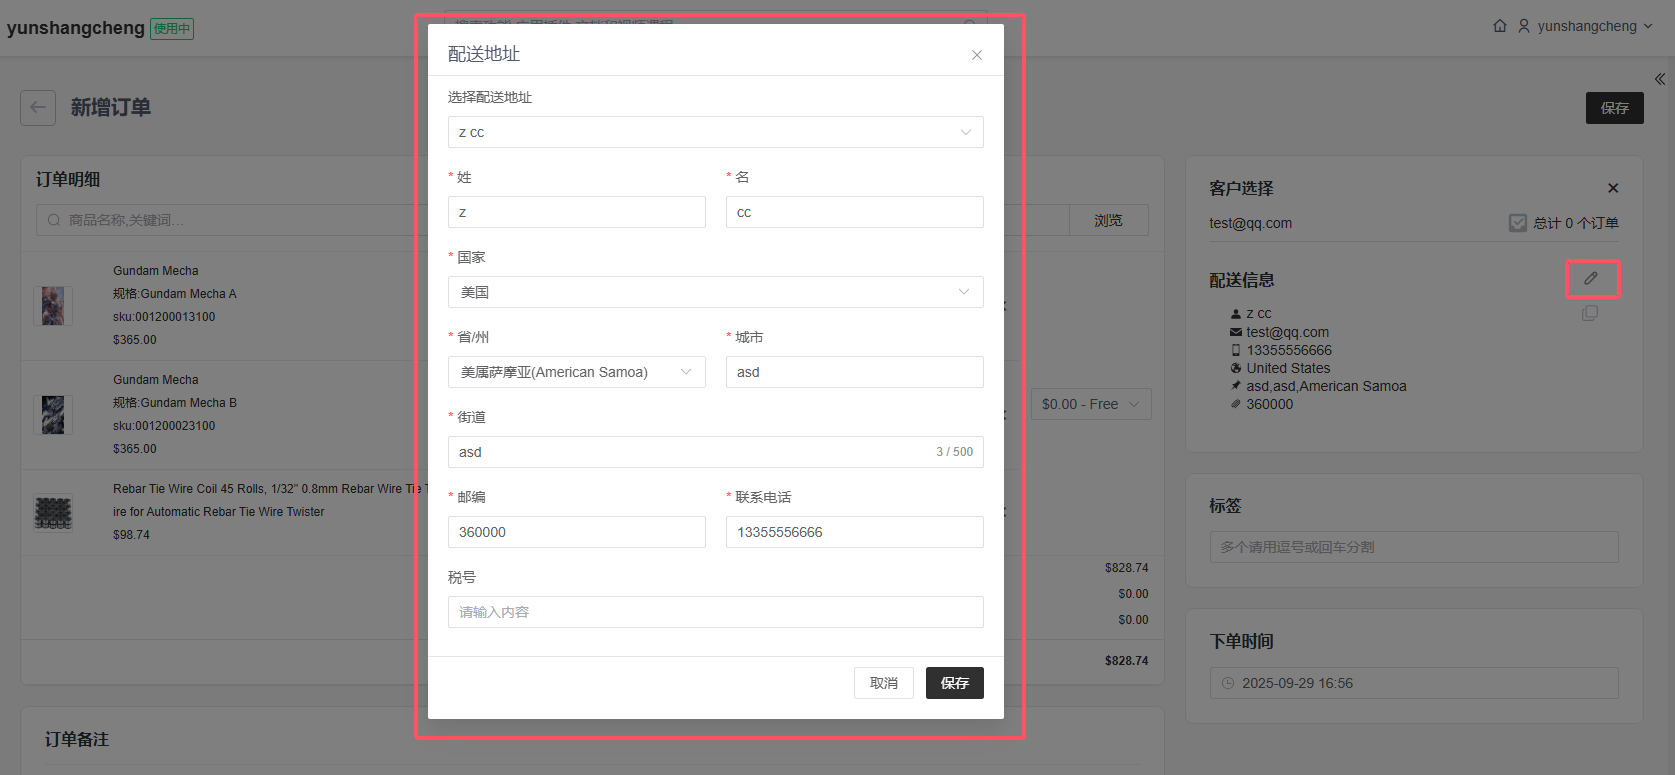Click the copy icon under the edit pencil
This screenshot has width=1675, height=775.
[1590, 313]
